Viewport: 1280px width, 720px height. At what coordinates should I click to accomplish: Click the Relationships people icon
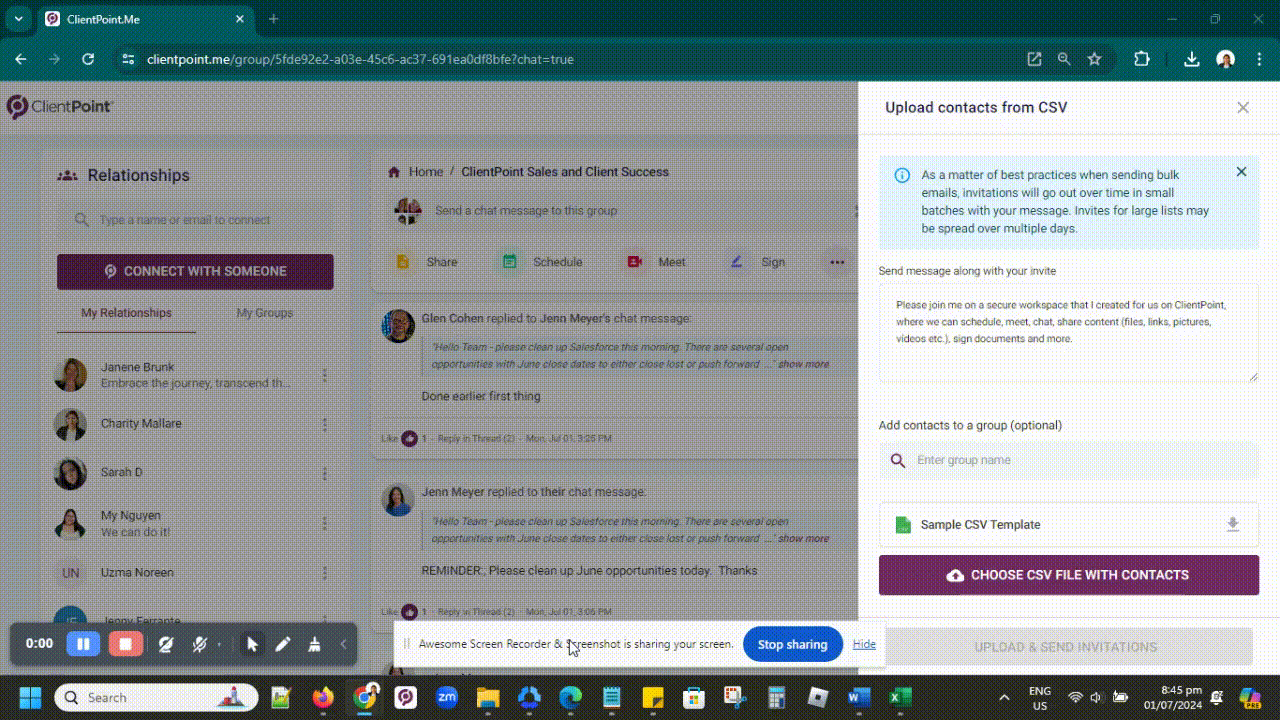tap(67, 175)
